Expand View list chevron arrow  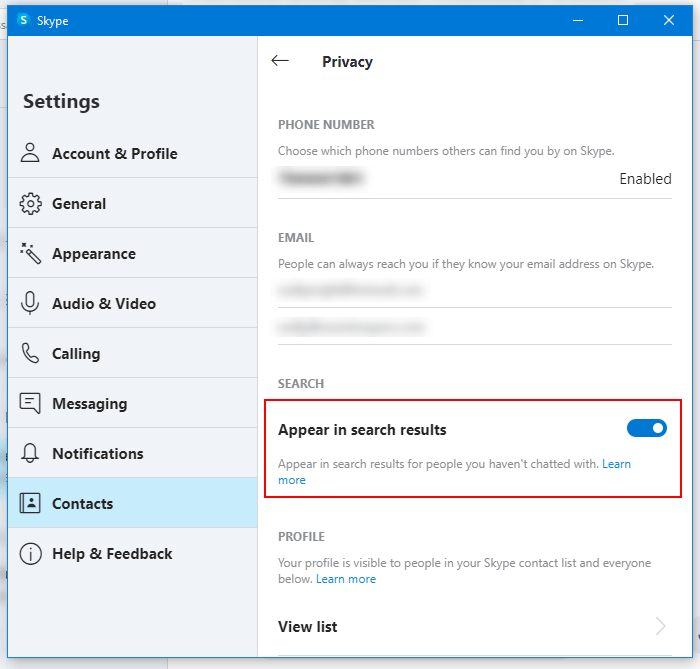[661, 626]
